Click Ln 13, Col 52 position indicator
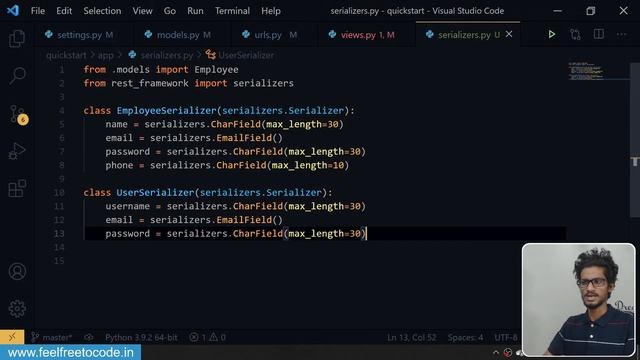 (x=411, y=338)
